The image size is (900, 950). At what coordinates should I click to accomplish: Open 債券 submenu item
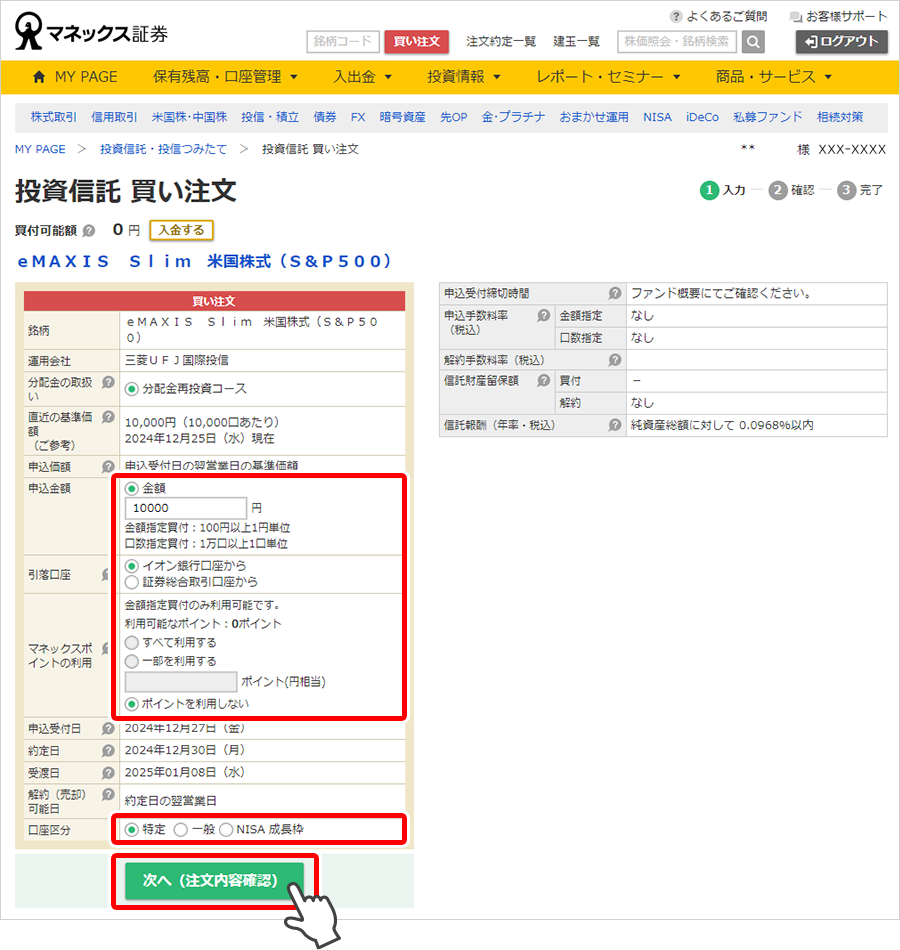coord(325,118)
